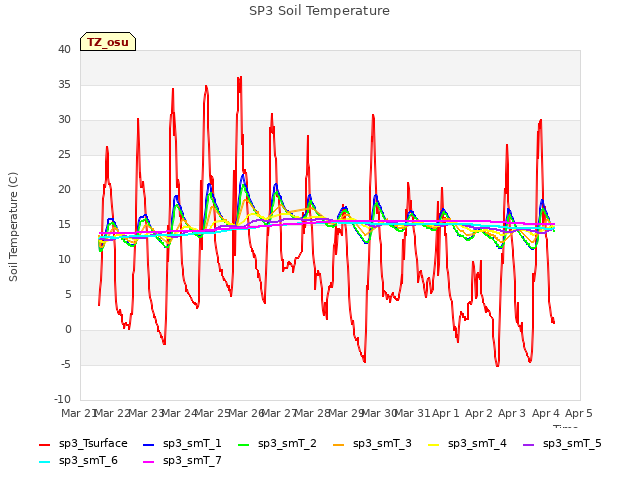Click the 0 y-axis tick label
Viewport: 640px width, 480px height.
[68, 330]
